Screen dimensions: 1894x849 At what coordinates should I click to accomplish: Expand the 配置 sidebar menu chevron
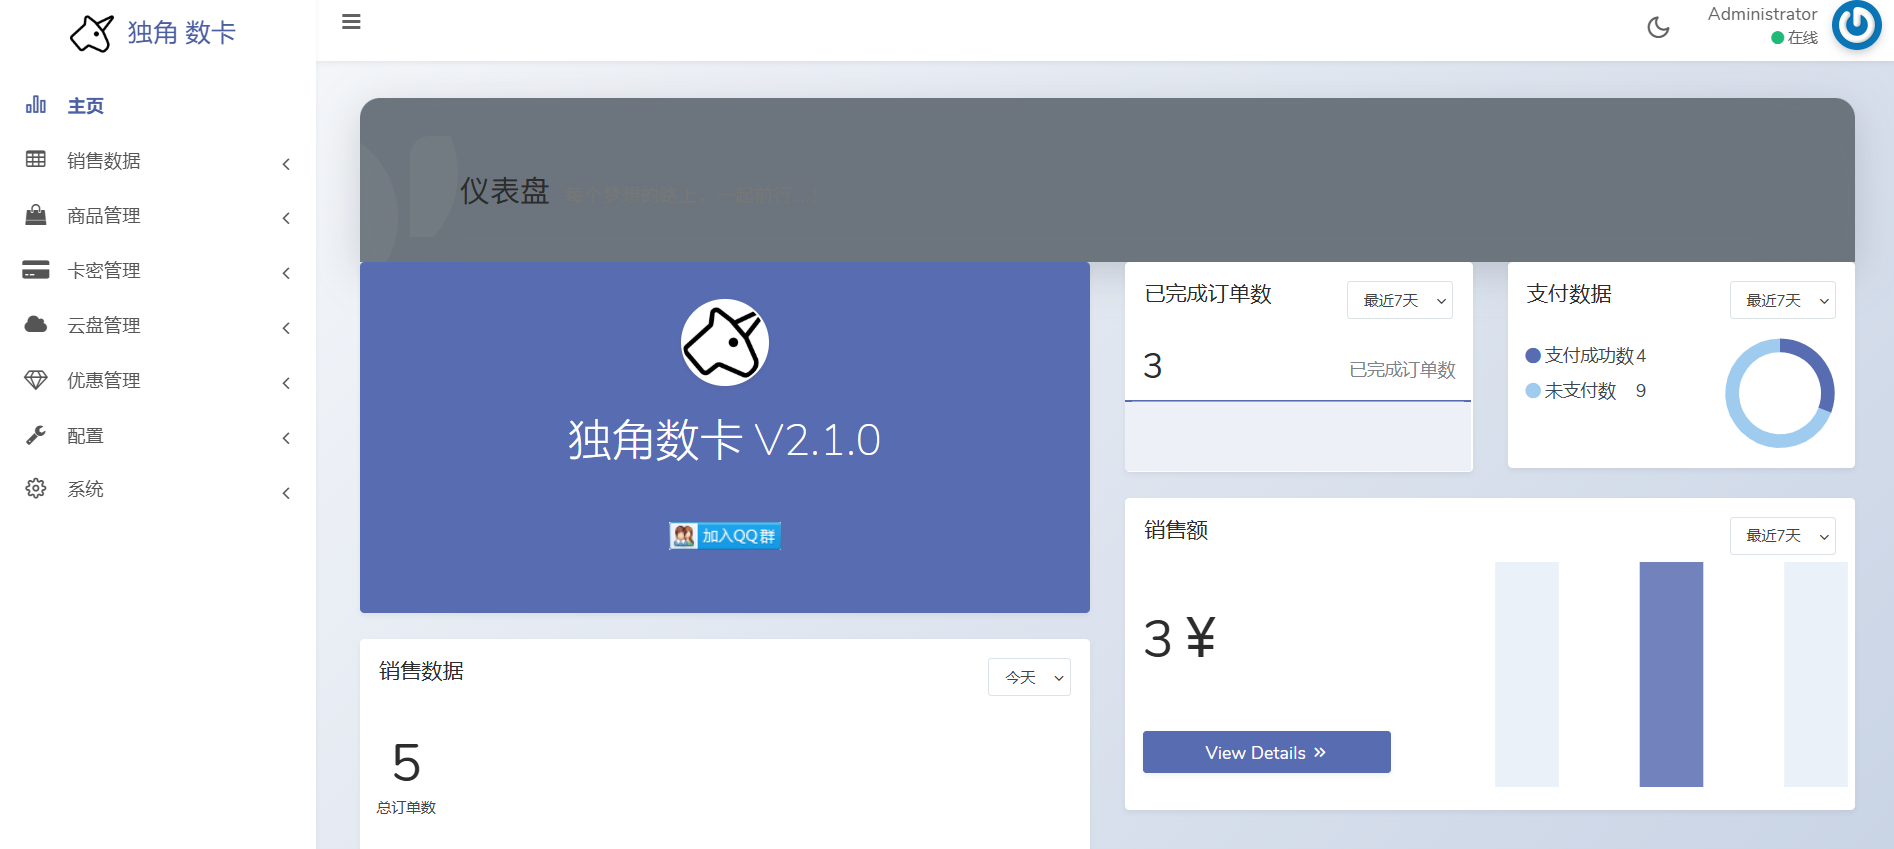(x=286, y=438)
